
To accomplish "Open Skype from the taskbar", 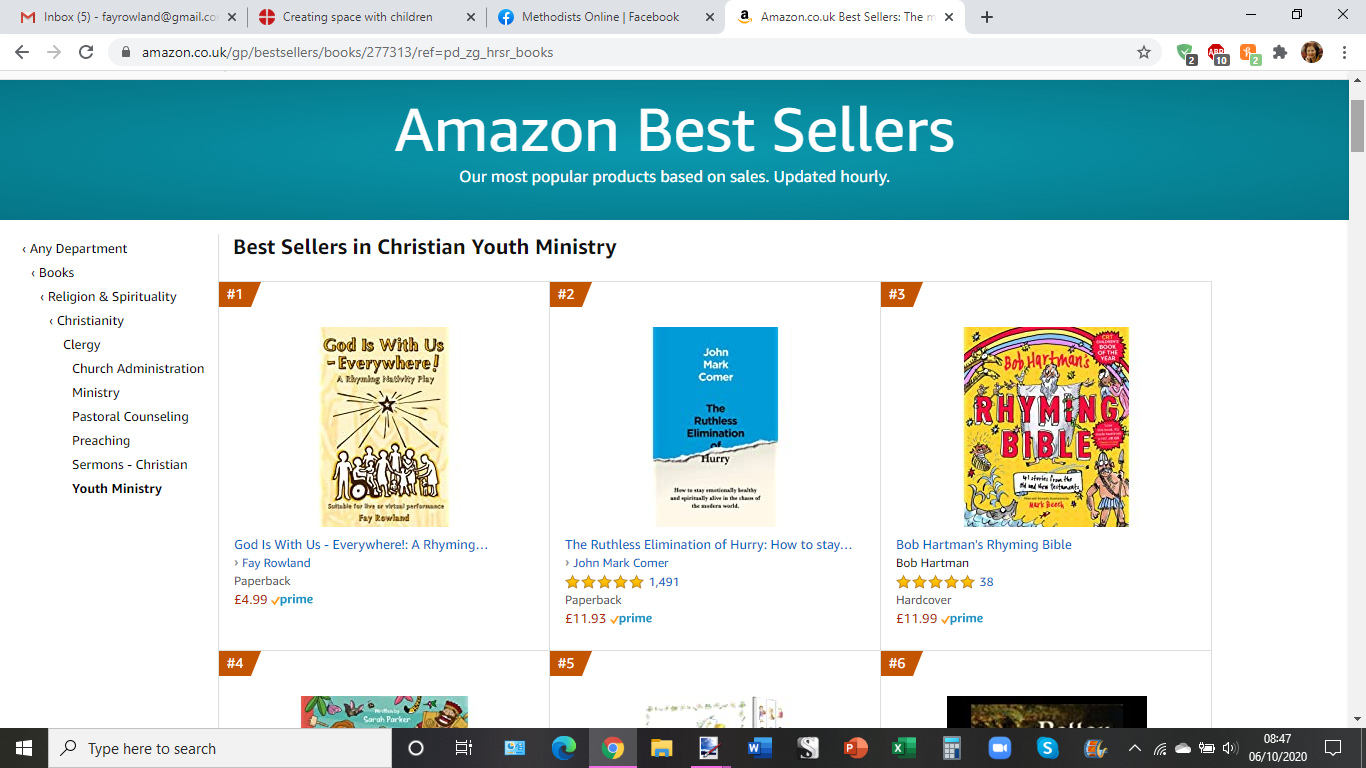I will pyautogui.click(x=1046, y=747).
